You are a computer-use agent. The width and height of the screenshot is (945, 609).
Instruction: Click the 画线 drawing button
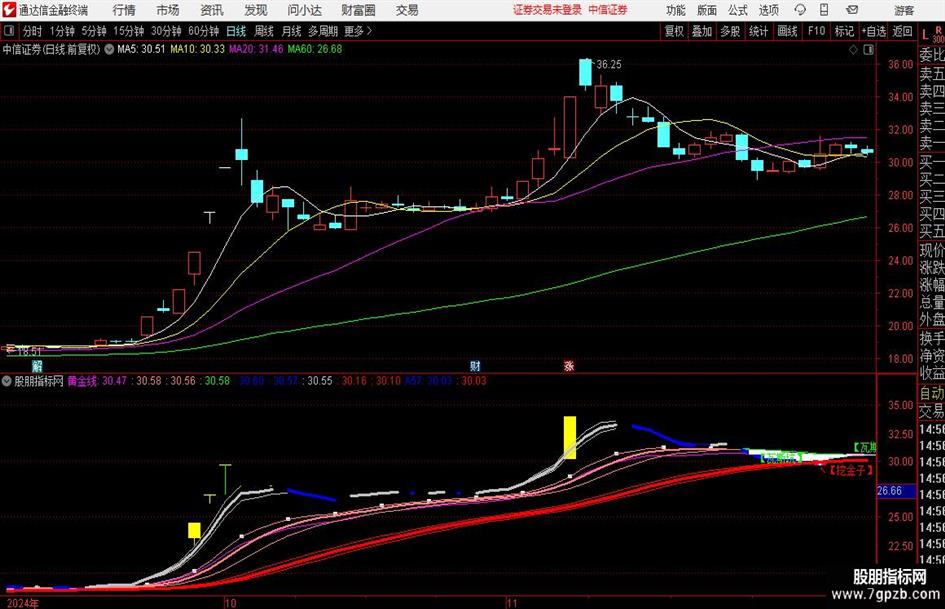787,31
